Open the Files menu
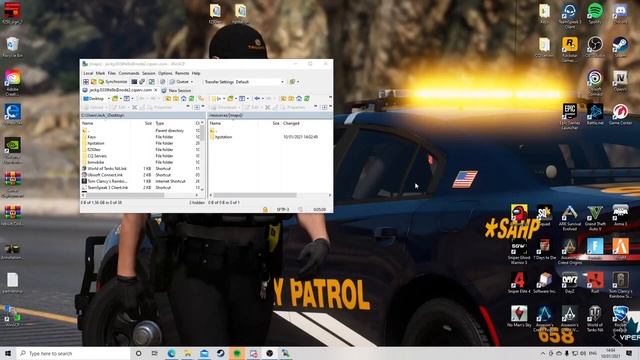This screenshot has height=360, width=640. pyautogui.click(x=112, y=73)
